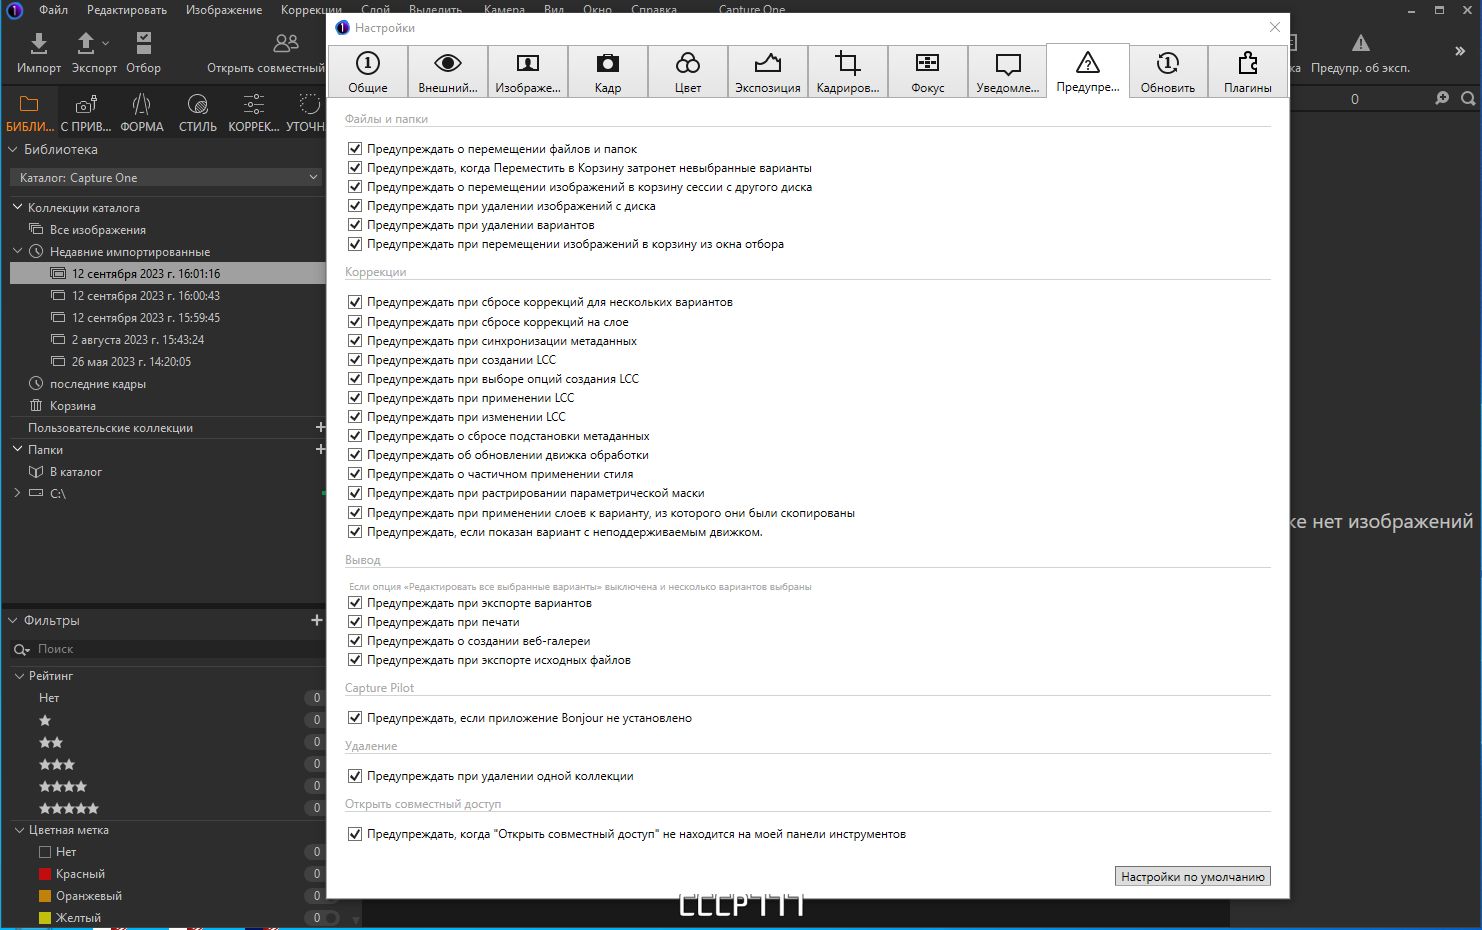
Task: Click Настройки по умолчанию button
Action: click(x=1193, y=876)
